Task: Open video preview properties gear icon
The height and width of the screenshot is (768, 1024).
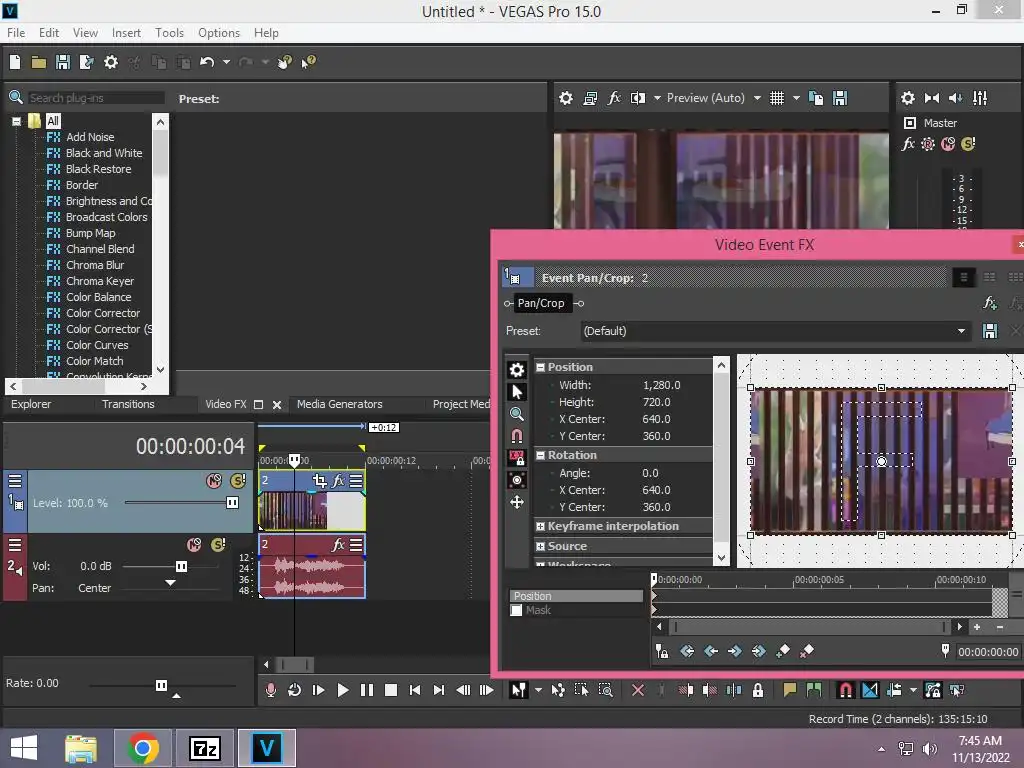Action: point(566,98)
